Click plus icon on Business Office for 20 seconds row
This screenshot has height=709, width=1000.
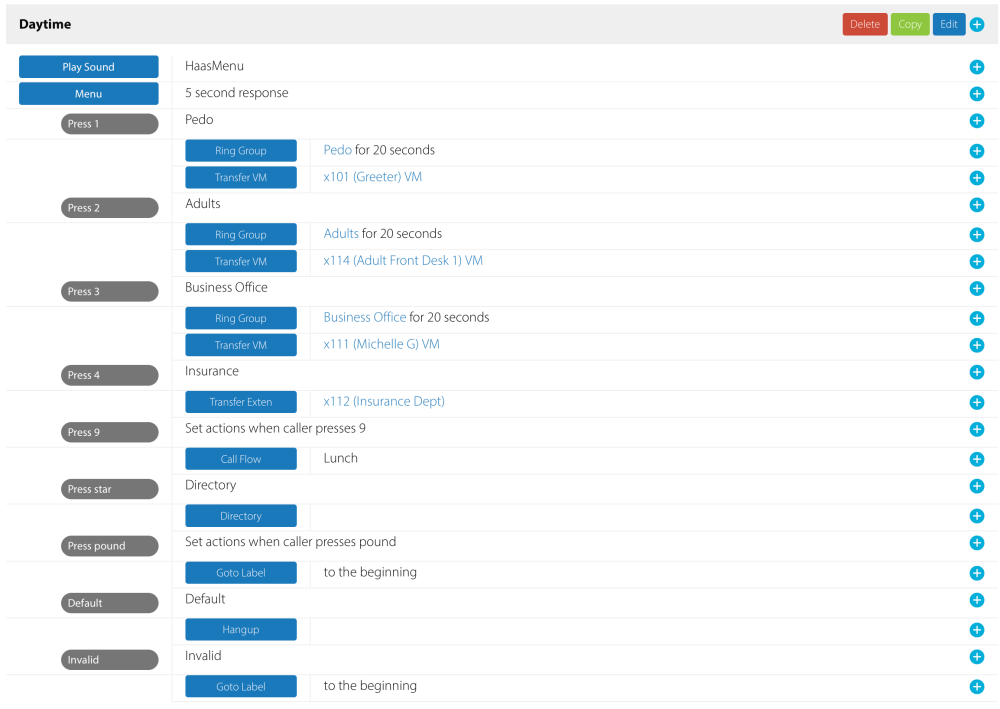pyautogui.click(x=977, y=318)
